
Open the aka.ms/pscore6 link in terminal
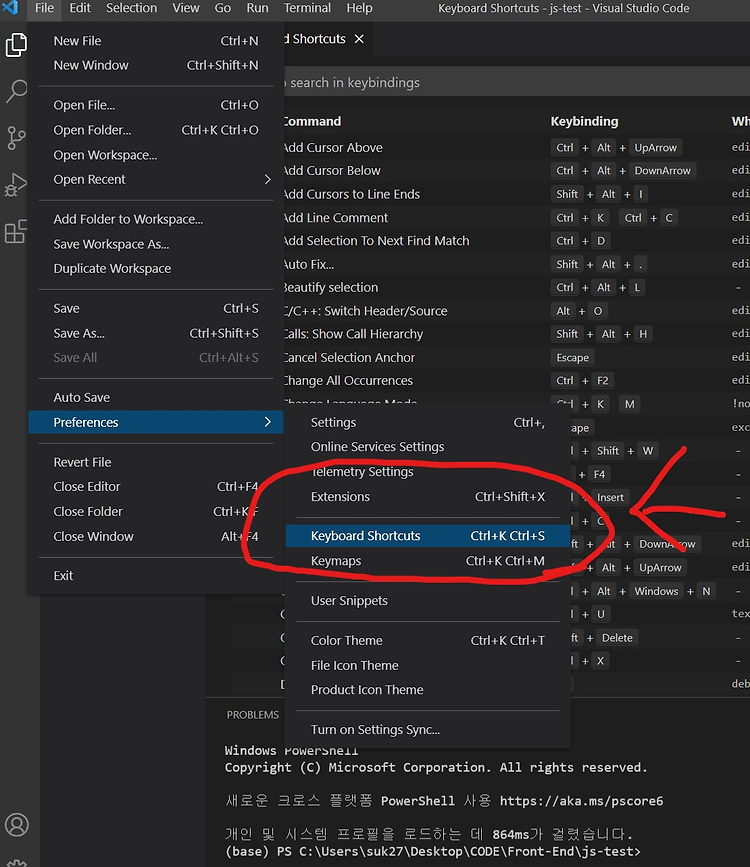(581, 801)
